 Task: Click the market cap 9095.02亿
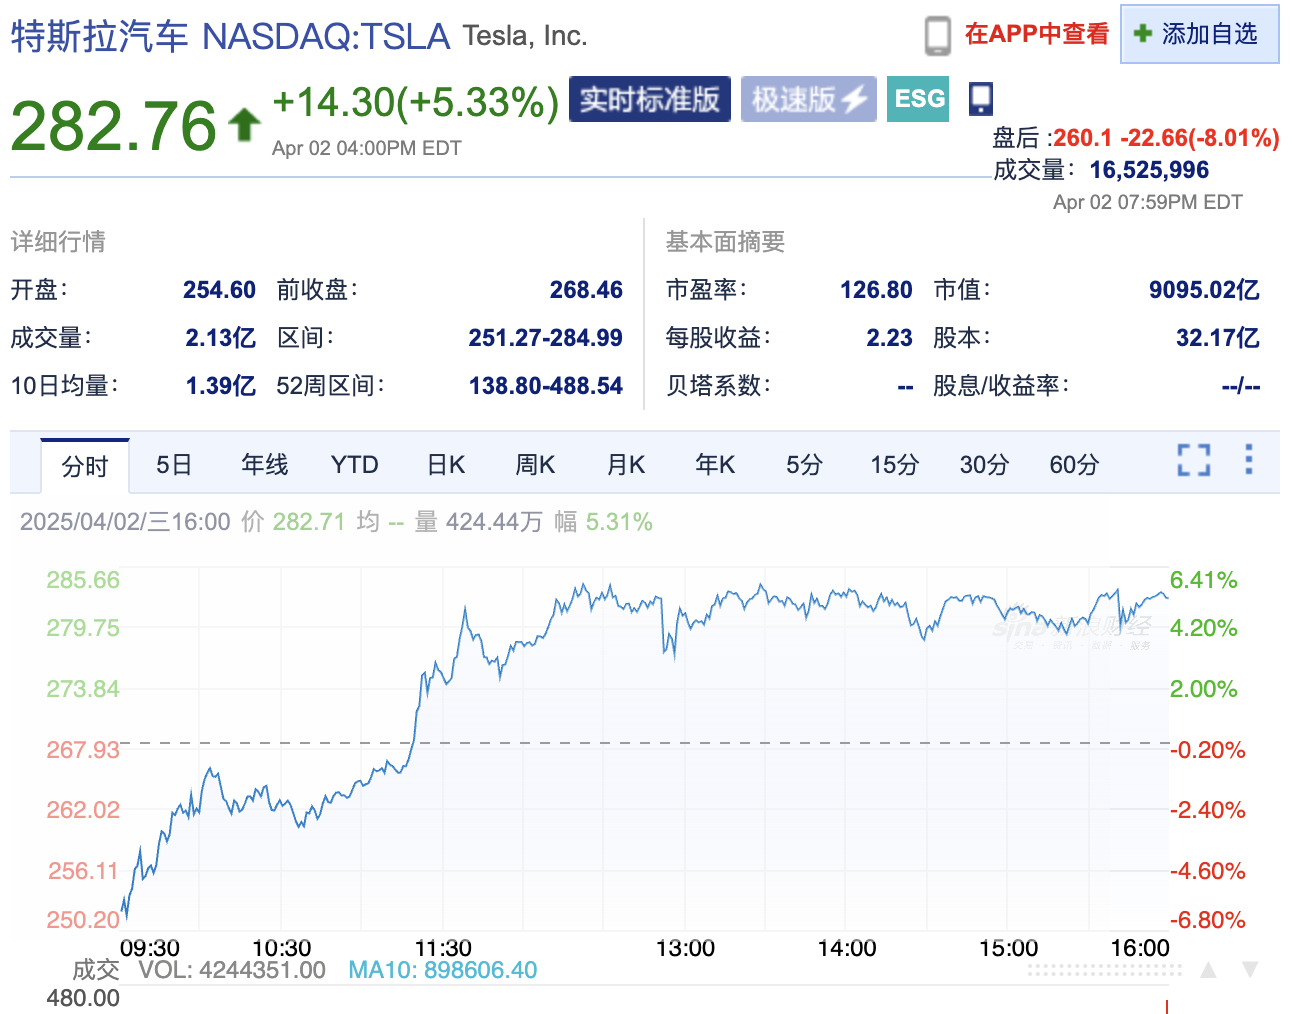(1204, 290)
